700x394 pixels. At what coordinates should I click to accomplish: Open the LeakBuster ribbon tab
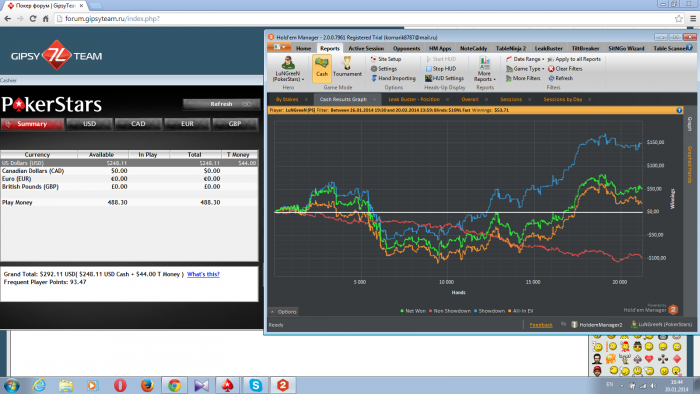click(x=549, y=48)
